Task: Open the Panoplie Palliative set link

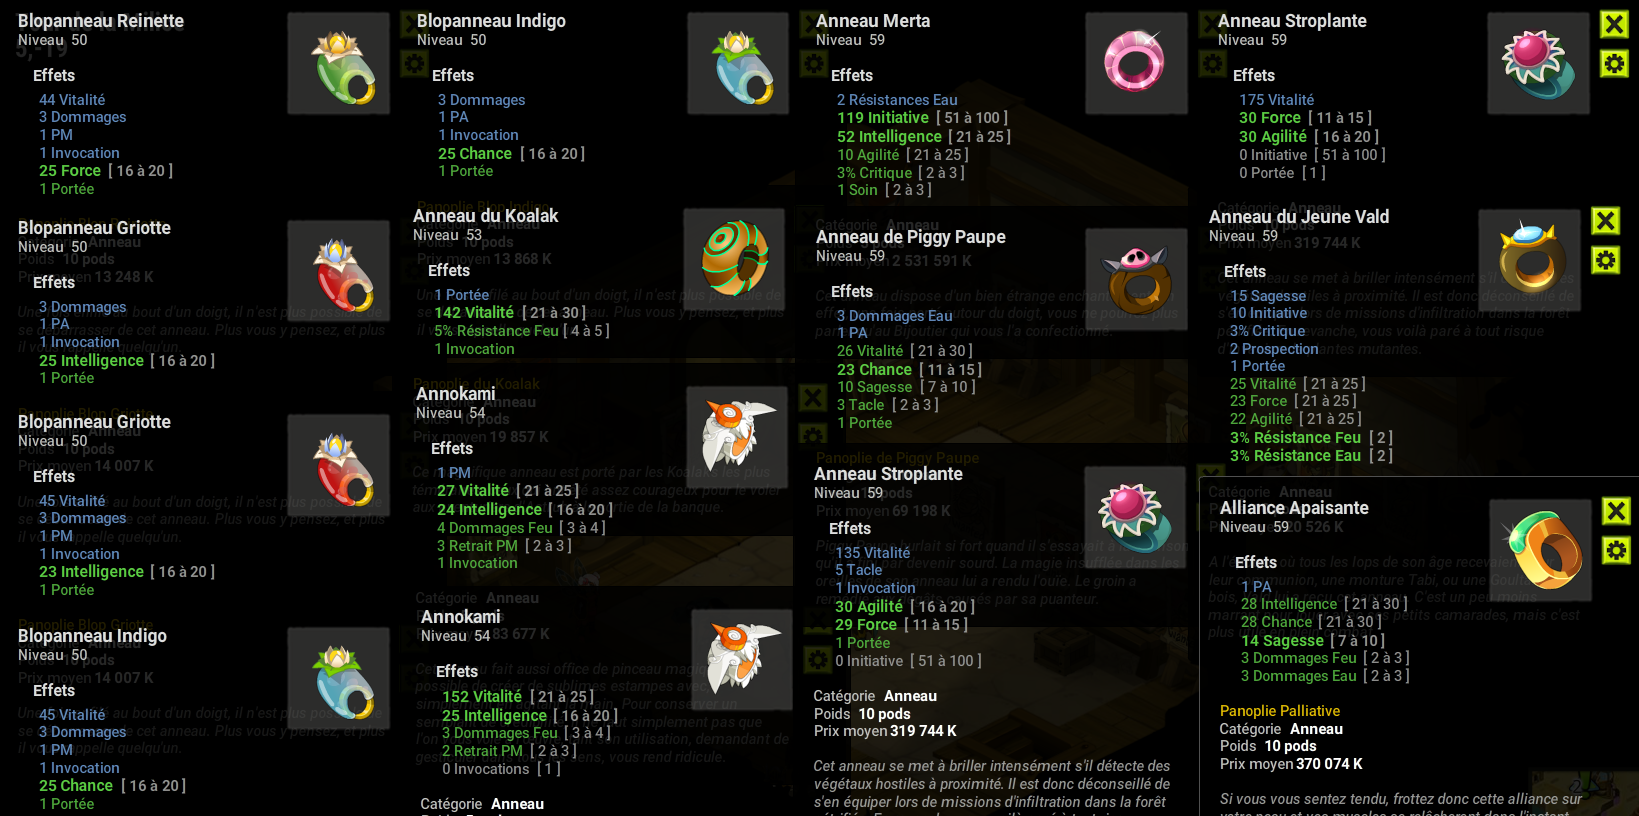Action: click(1279, 711)
